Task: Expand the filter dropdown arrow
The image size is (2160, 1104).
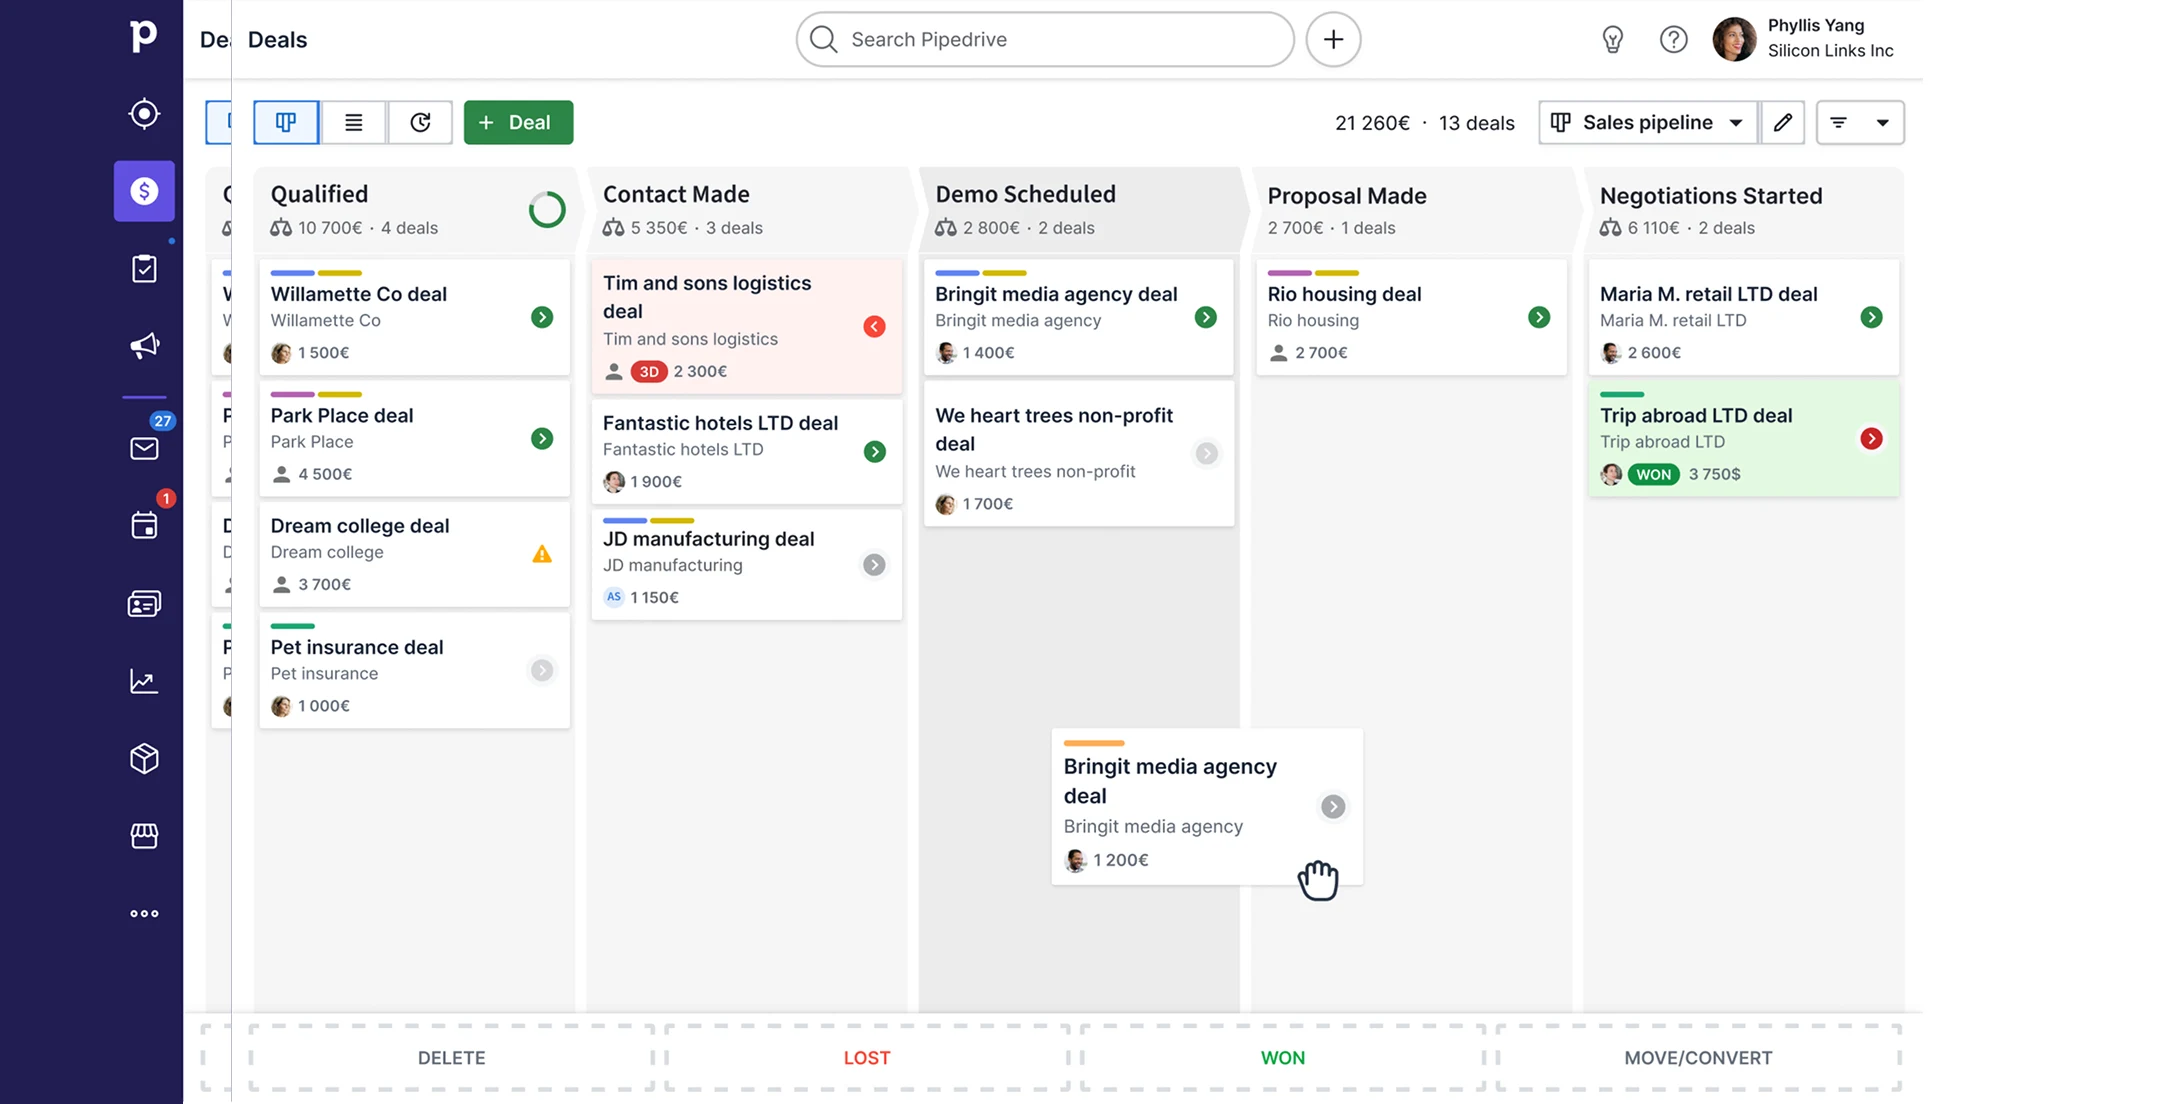Action: (1882, 122)
